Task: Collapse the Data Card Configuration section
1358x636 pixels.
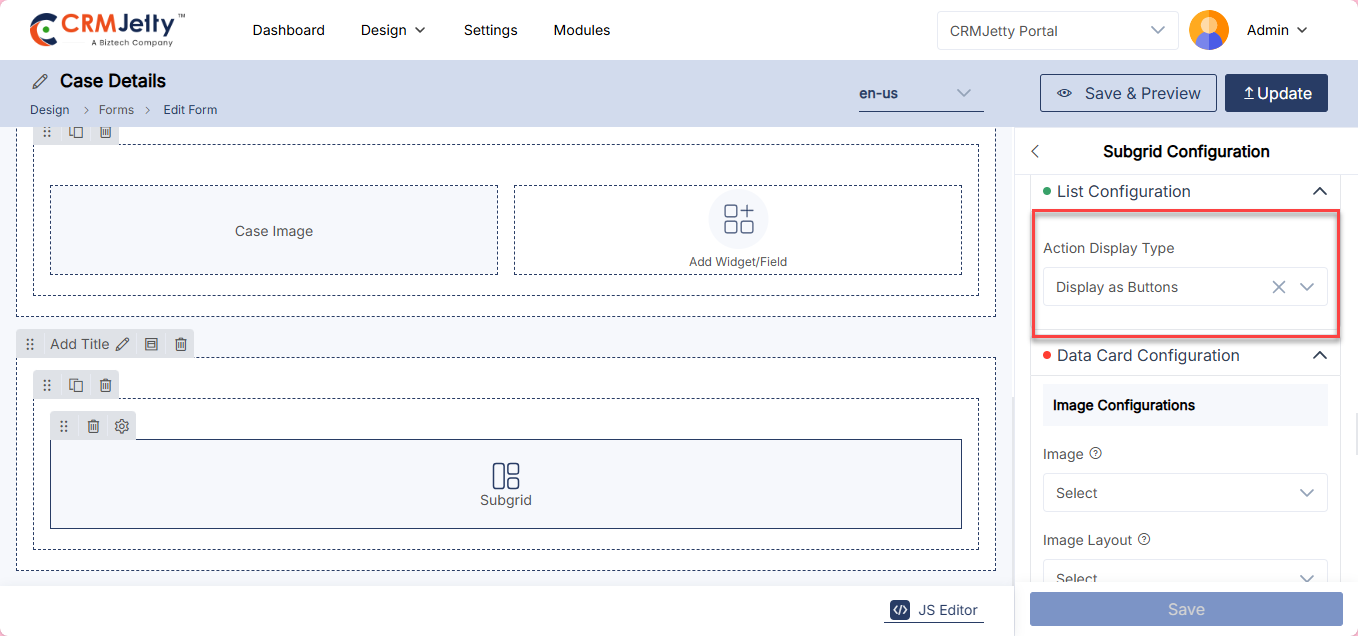Action: [x=1320, y=355]
